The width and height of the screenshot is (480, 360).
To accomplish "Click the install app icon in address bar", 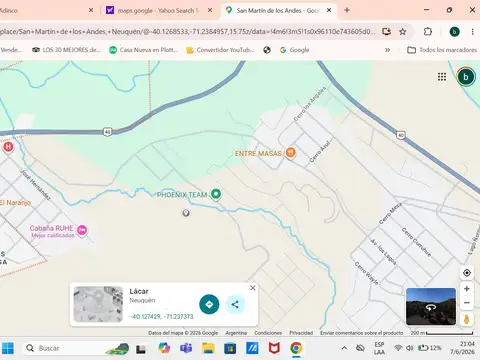I will [387, 32].
